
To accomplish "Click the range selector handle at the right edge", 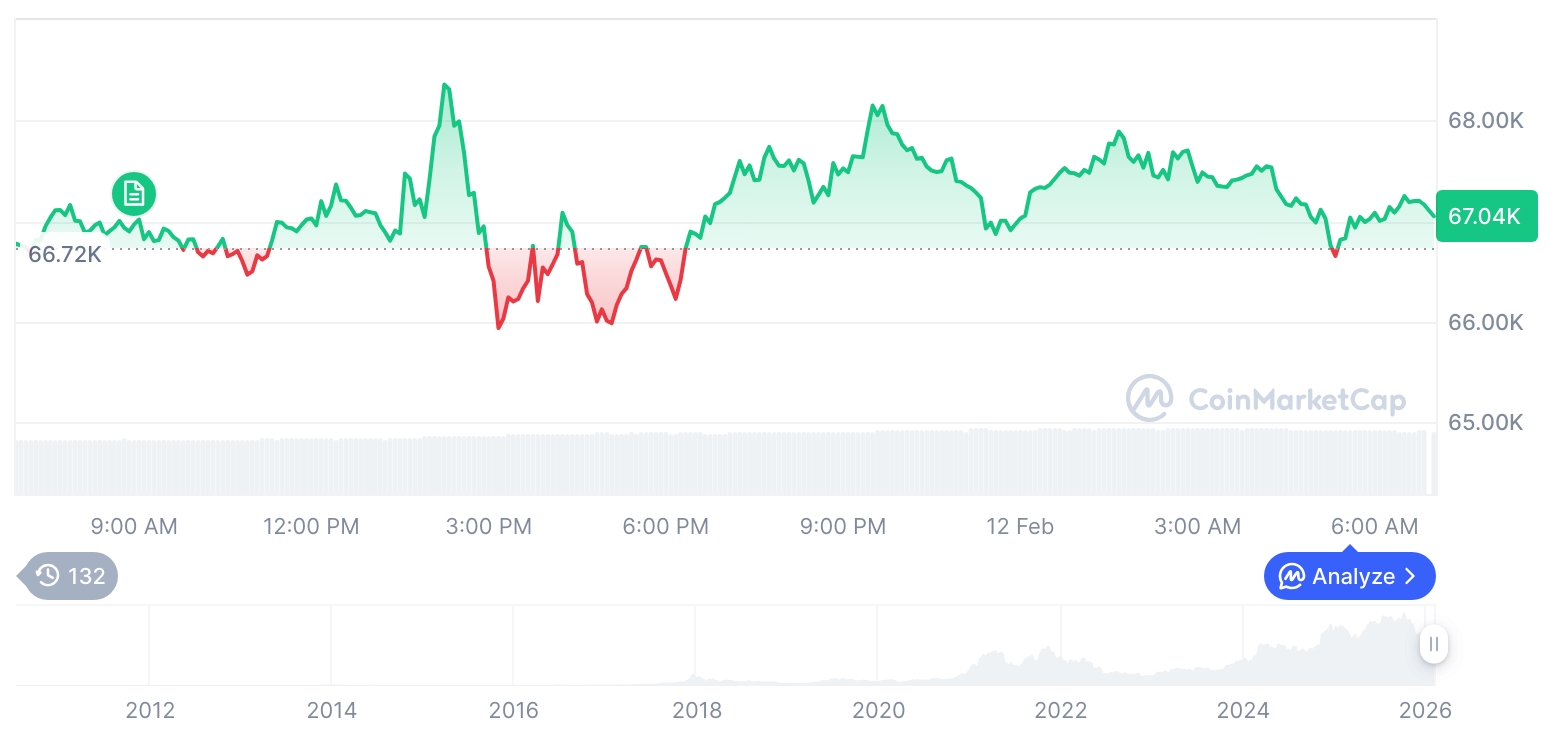I will [x=1434, y=644].
